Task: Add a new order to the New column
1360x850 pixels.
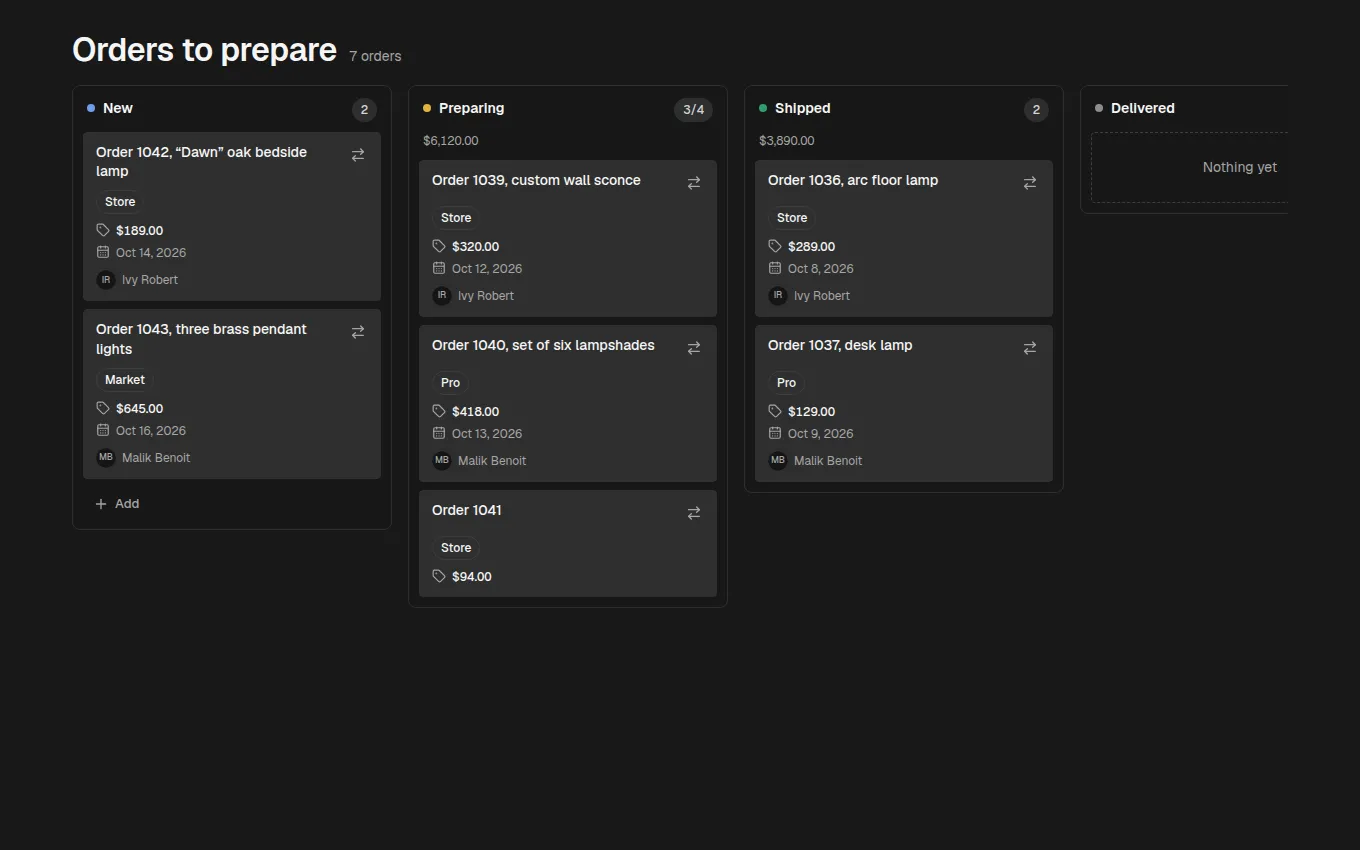Action: click(117, 504)
